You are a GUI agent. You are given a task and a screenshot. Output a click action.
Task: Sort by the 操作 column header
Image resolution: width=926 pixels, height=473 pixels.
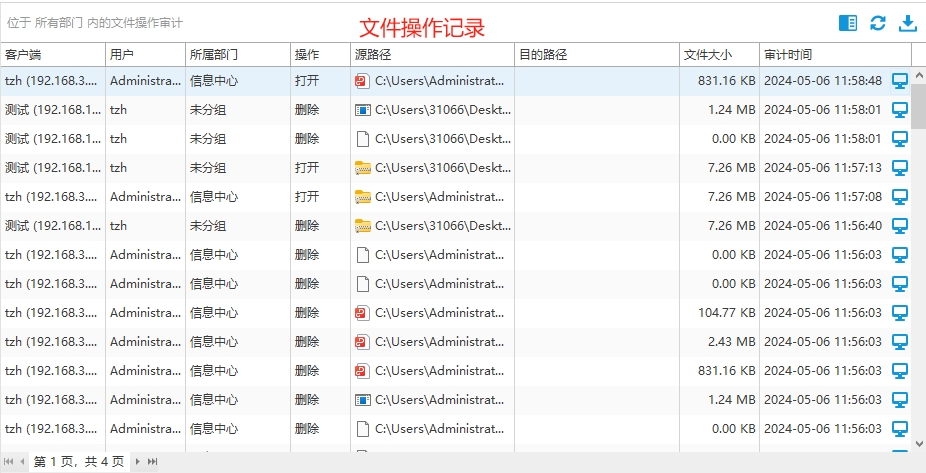pos(321,55)
